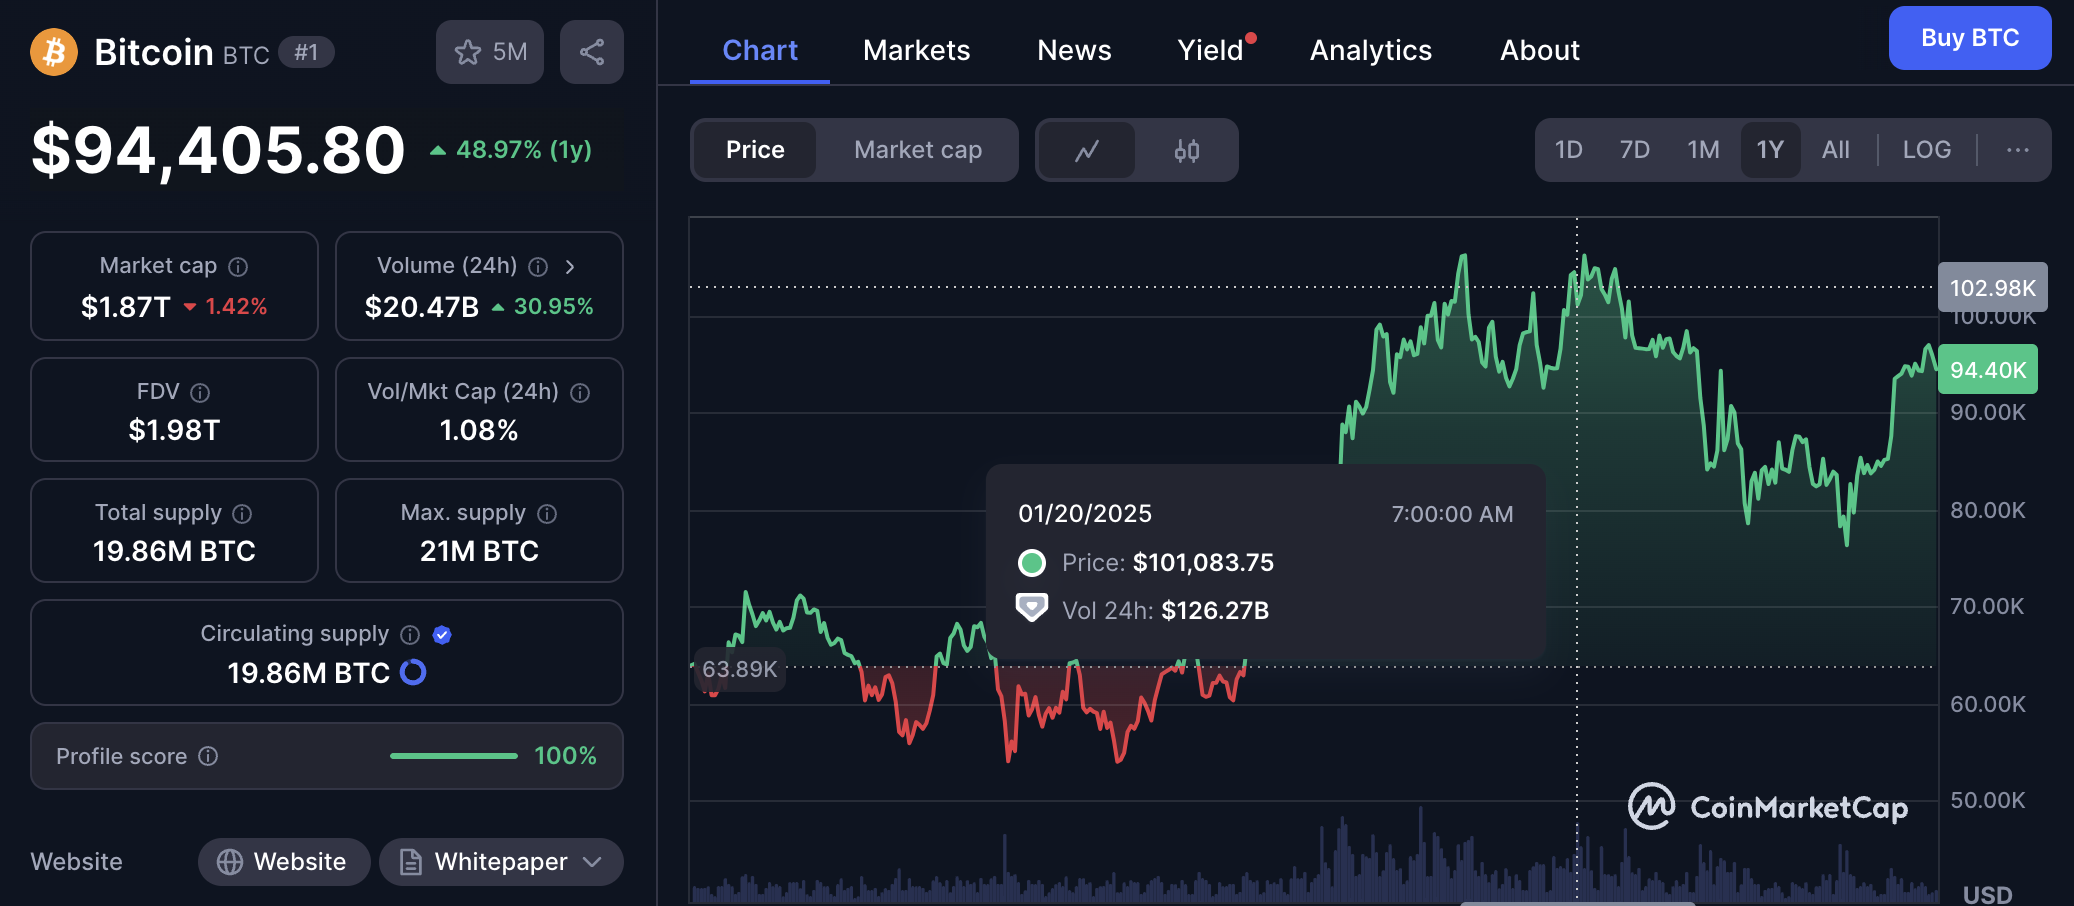The height and width of the screenshot is (906, 2074).
Task: Add Bitcoin to watchlist via star button
Action: tap(490, 52)
